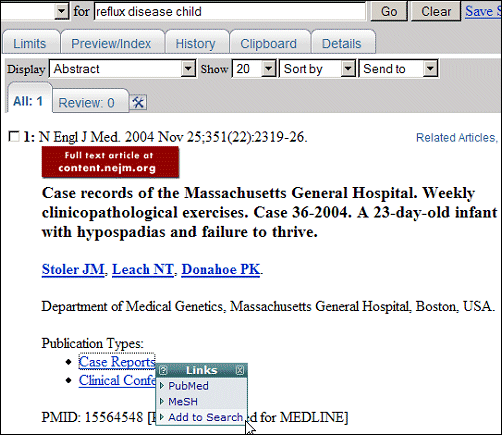Click the Case Reports publication type link
Image resolution: width=502 pixels, height=435 pixels.
click(117, 362)
